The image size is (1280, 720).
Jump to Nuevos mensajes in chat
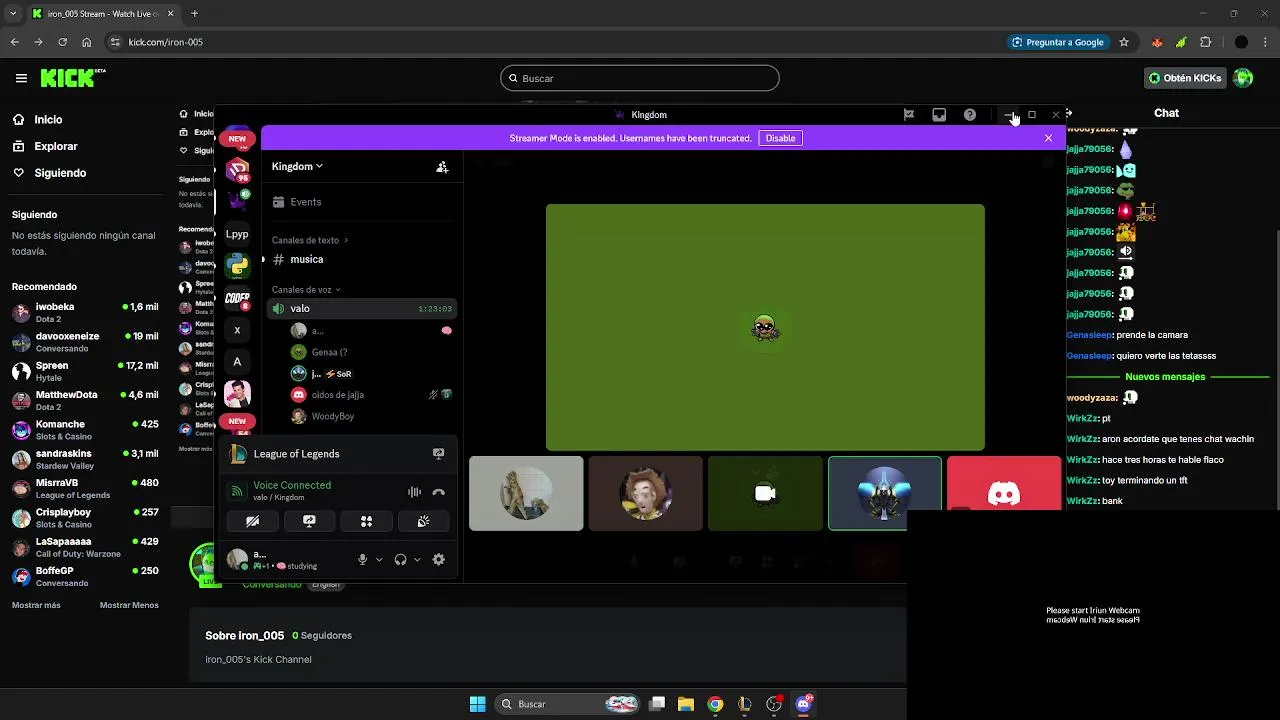tap(1165, 377)
